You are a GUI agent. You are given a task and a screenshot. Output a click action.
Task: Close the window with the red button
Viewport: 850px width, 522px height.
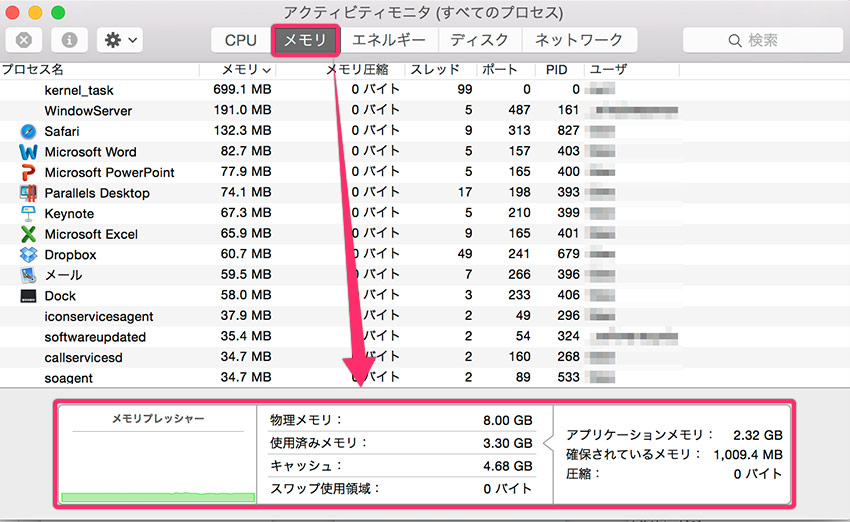click(12, 12)
